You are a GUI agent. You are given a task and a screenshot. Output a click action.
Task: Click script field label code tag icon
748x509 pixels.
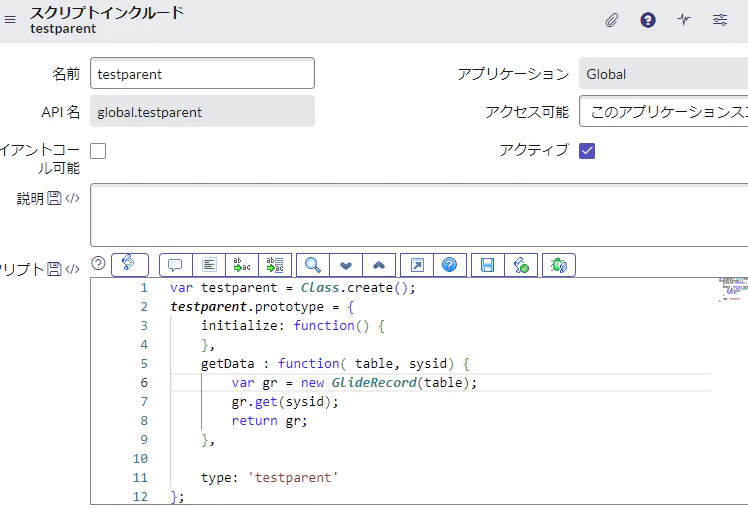coord(73,269)
